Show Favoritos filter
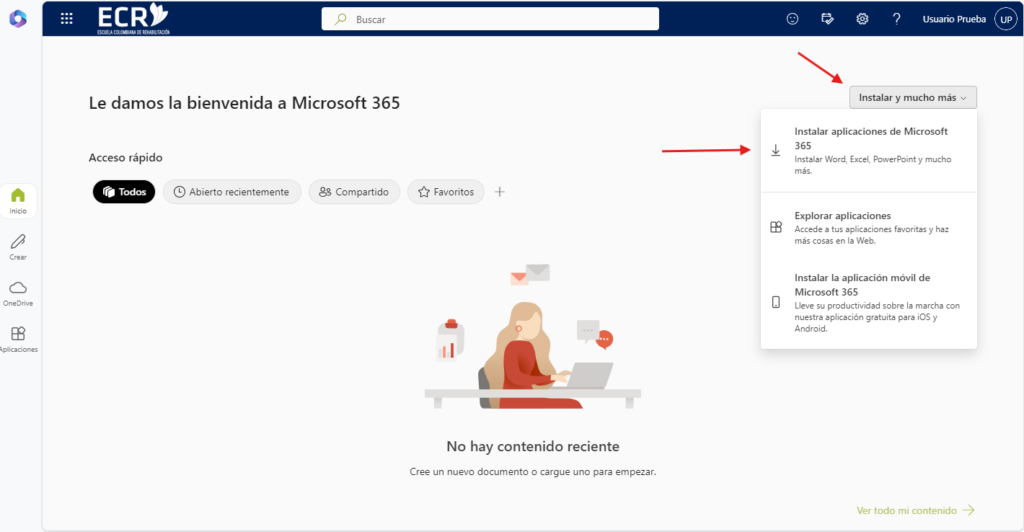 [446, 192]
